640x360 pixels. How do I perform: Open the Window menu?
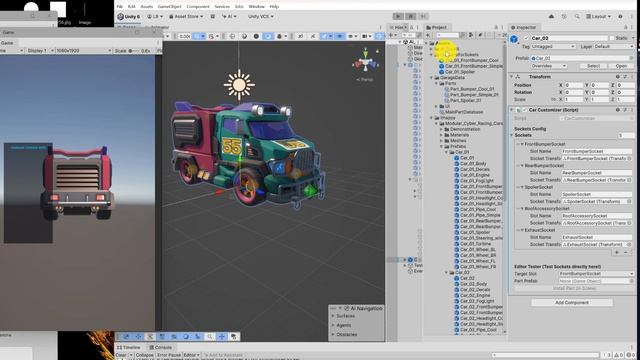click(x=256, y=7)
